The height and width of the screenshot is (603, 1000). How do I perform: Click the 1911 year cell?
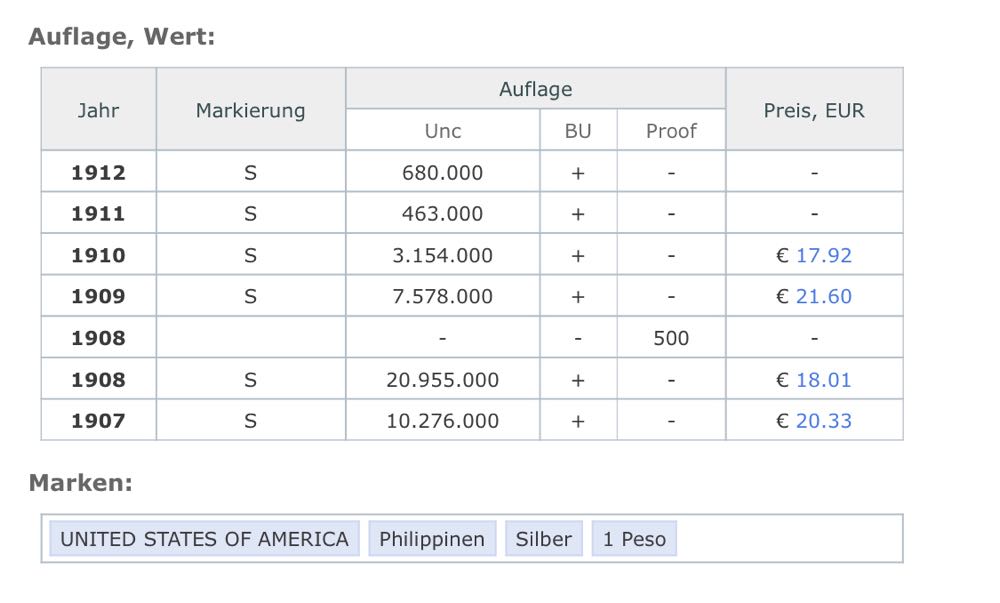tap(98, 214)
